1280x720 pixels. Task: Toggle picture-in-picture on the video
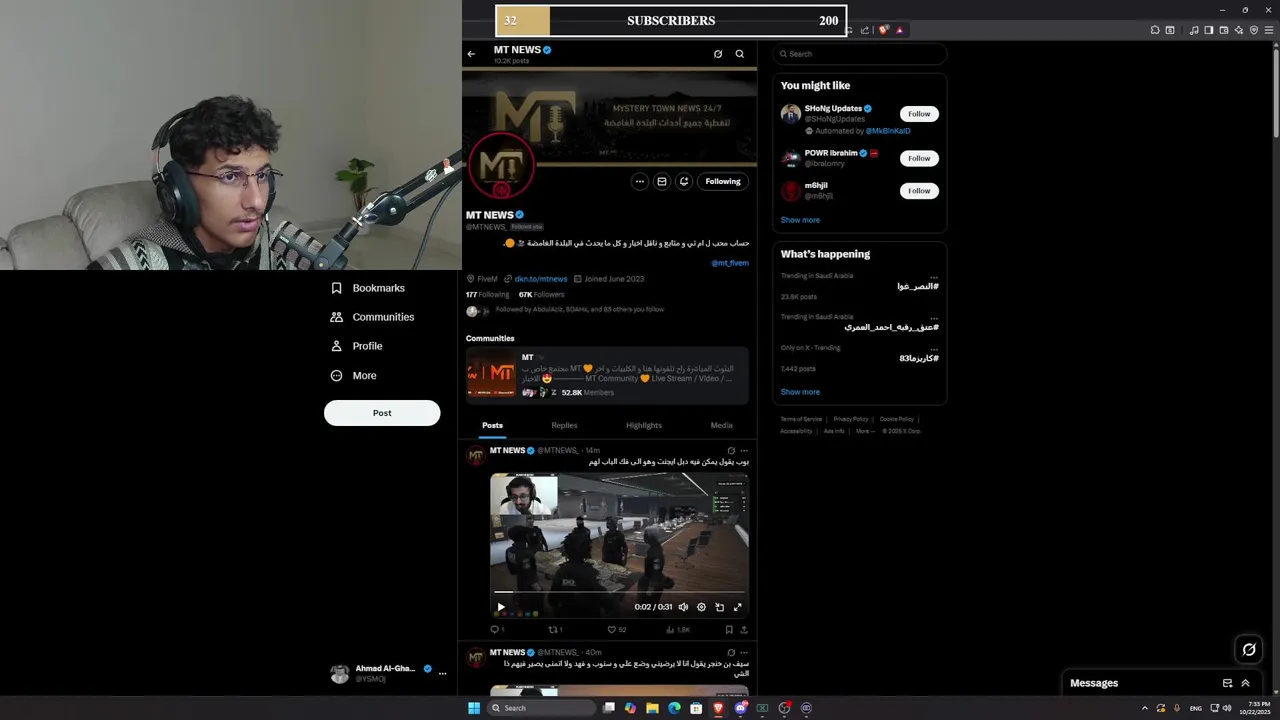(719, 607)
